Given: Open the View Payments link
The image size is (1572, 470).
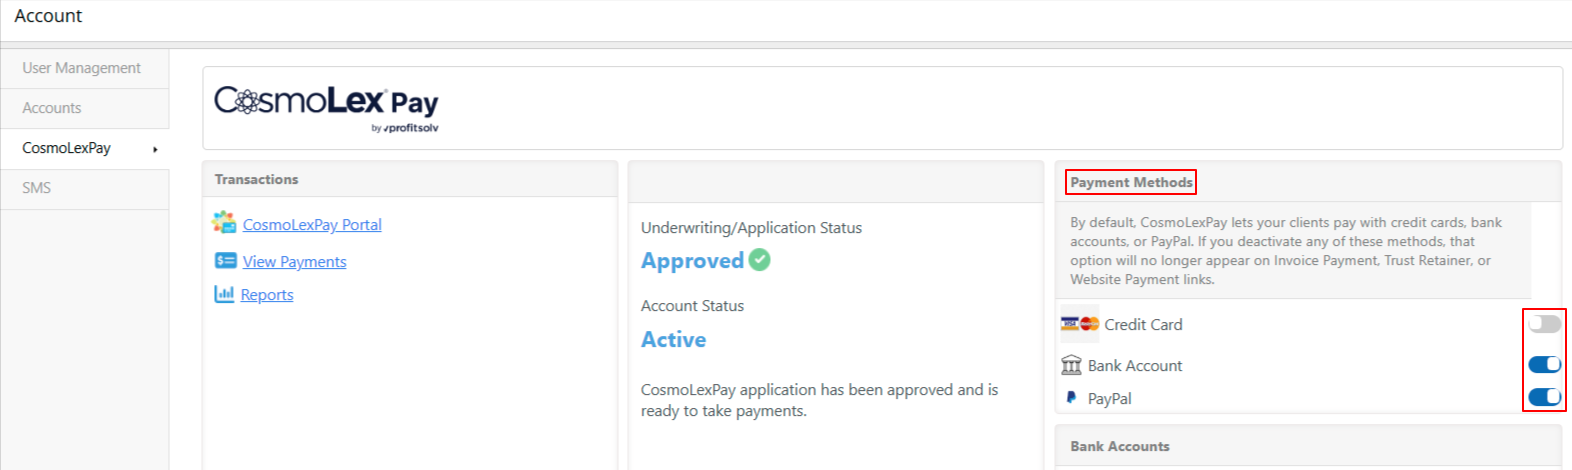Looking at the screenshot, I should [x=294, y=262].
